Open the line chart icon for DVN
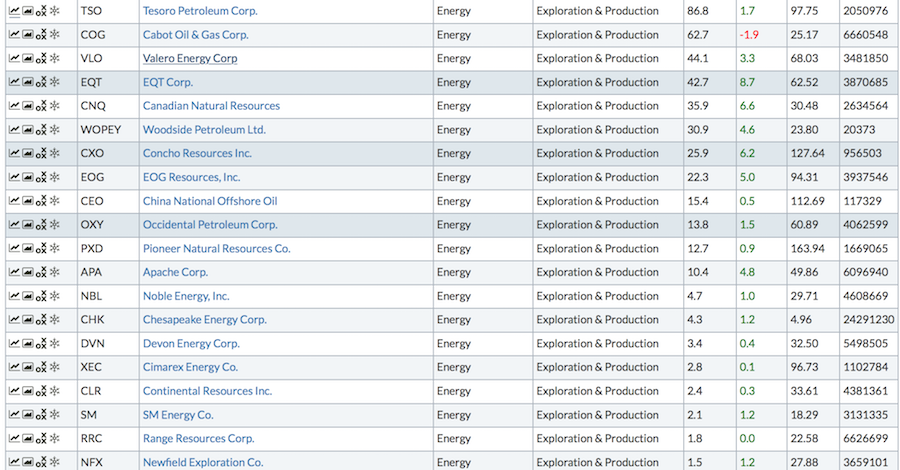This screenshot has width=900, height=470. click(14, 343)
